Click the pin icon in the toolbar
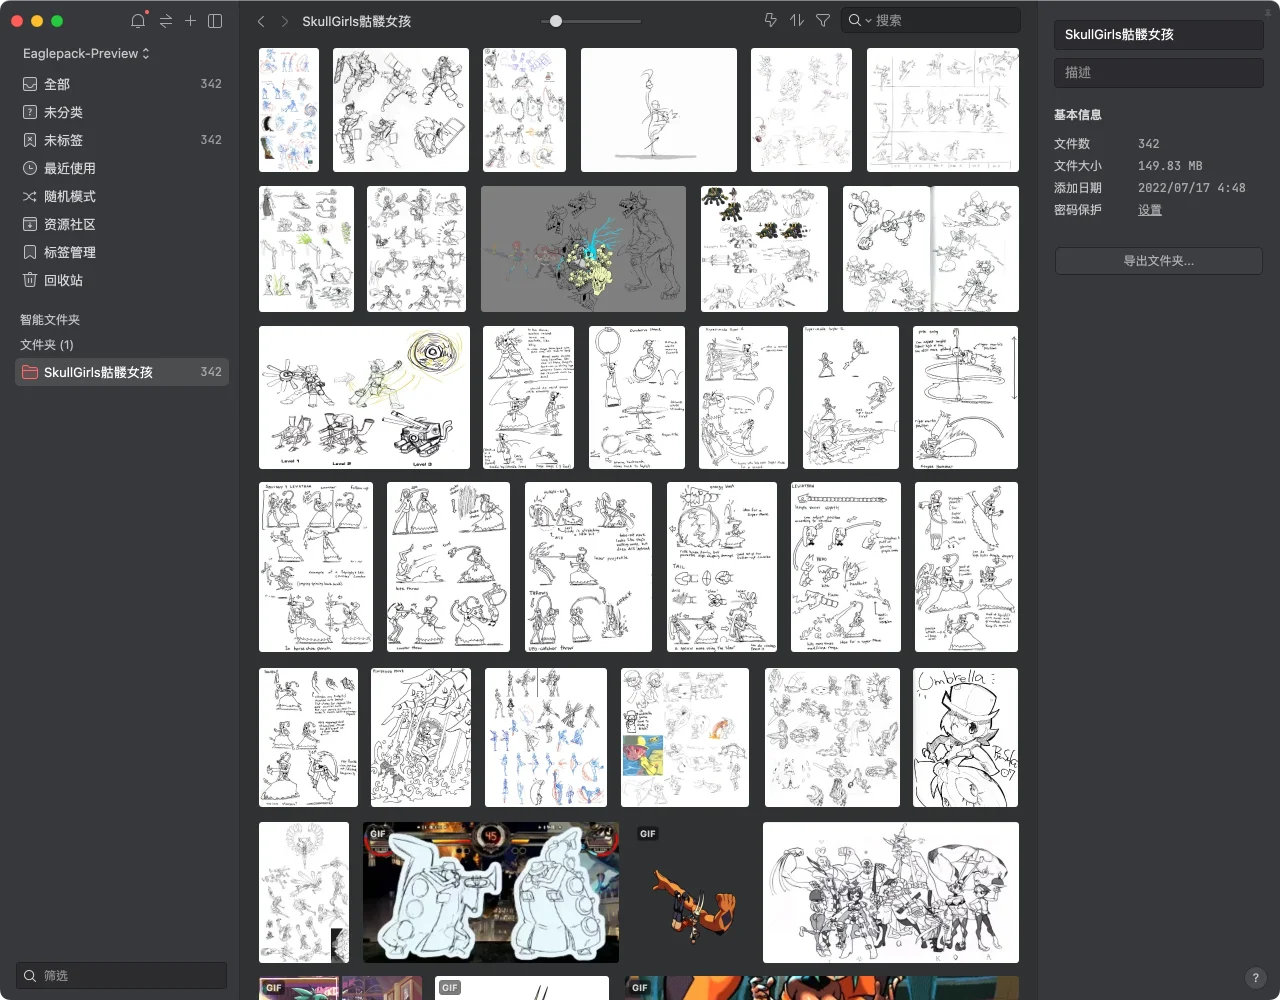Image resolution: width=1280 pixels, height=1000 pixels. (x=770, y=20)
